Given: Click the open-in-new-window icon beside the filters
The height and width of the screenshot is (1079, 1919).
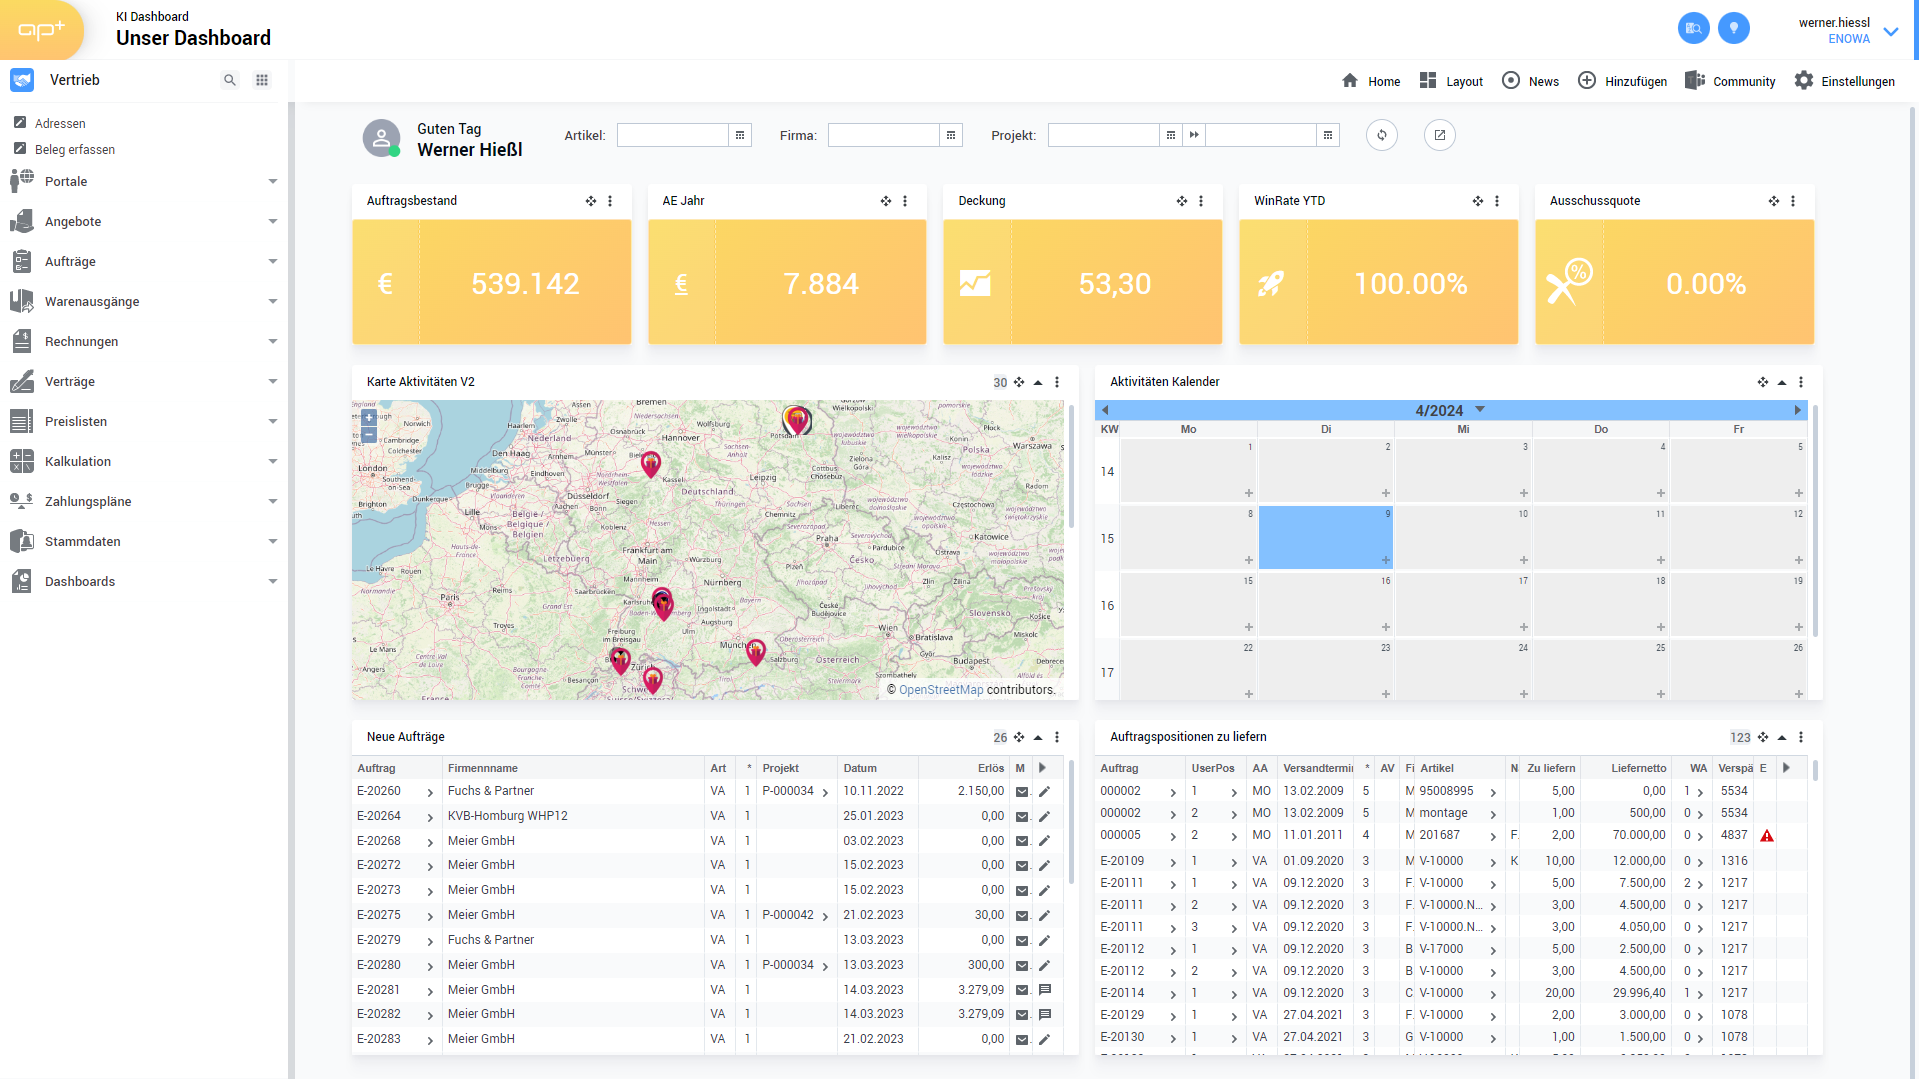Looking at the screenshot, I should (1439, 135).
